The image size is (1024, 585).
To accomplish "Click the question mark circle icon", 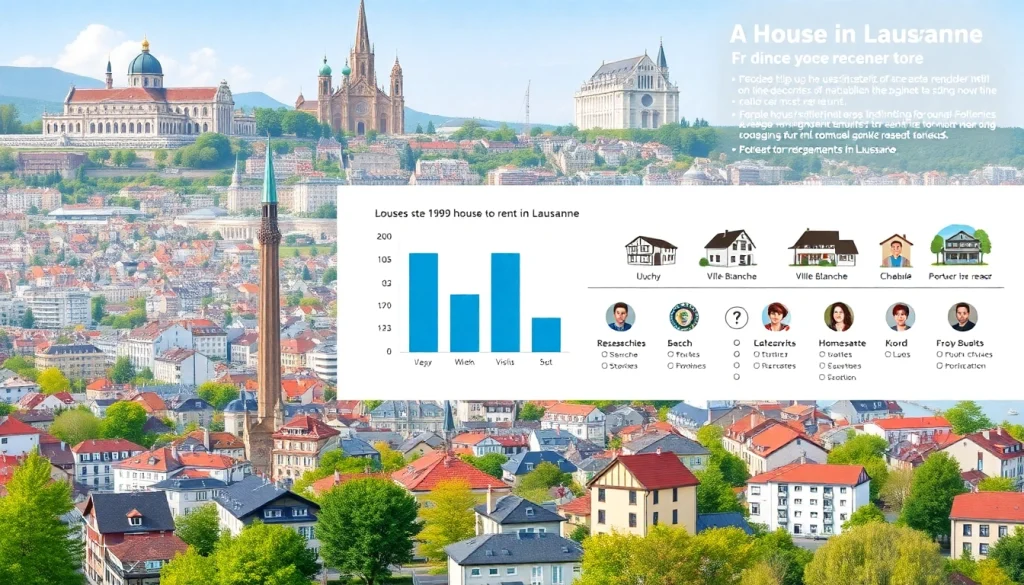I will 736,318.
